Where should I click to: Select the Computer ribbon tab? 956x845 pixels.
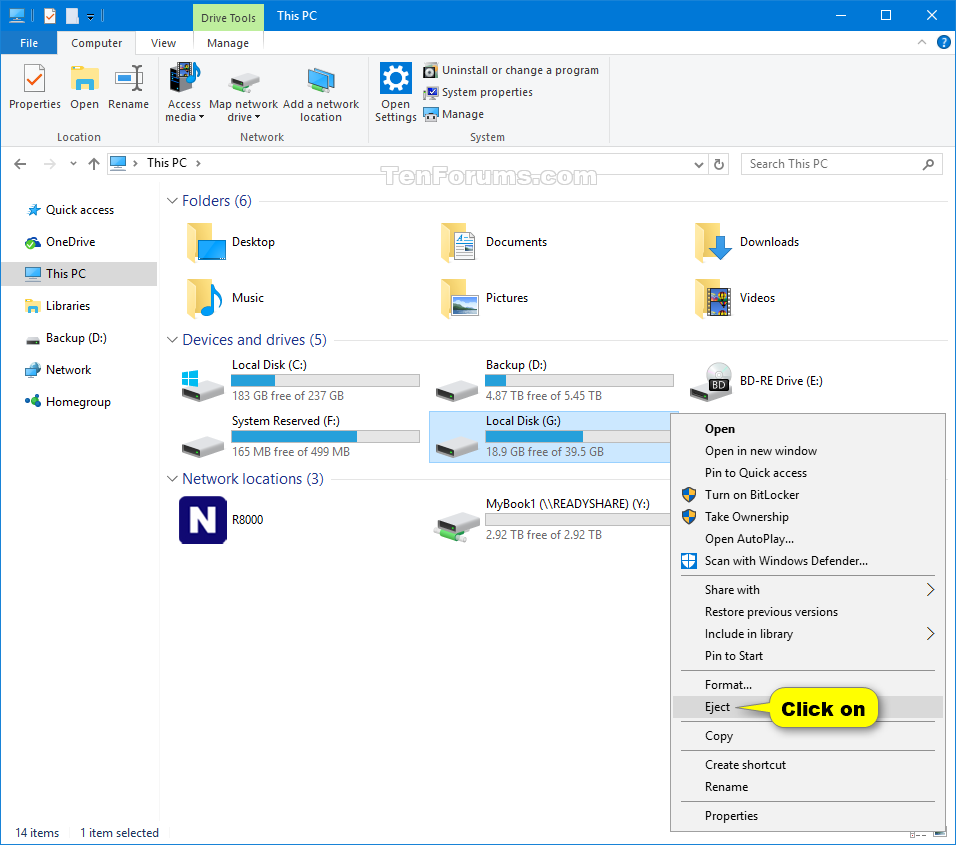pyautogui.click(x=96, y=43)
